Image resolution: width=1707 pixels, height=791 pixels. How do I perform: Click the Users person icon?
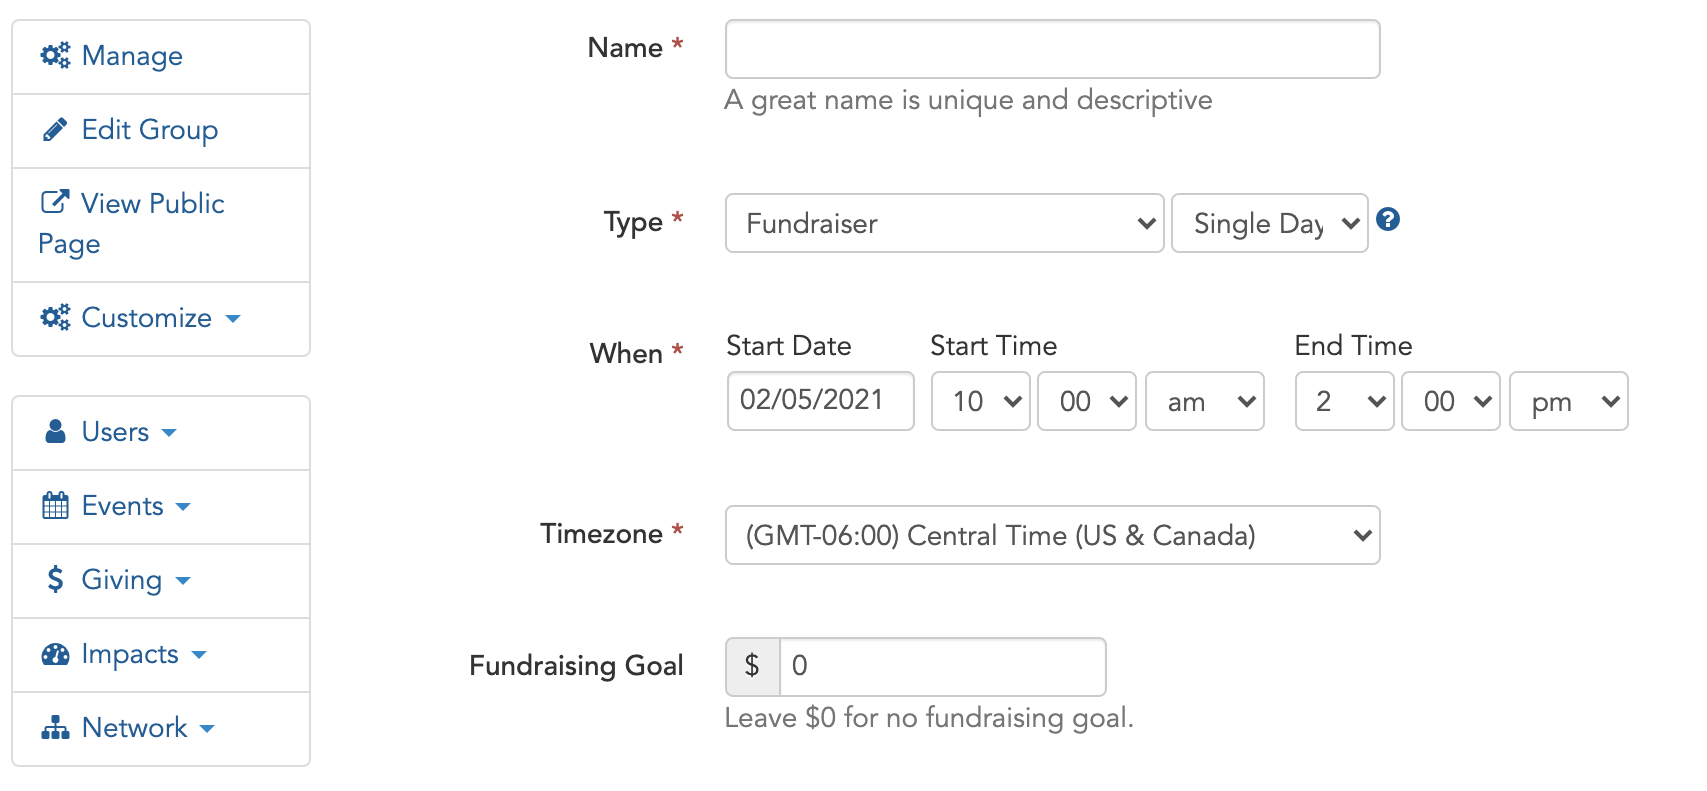(x=56, y=431)
